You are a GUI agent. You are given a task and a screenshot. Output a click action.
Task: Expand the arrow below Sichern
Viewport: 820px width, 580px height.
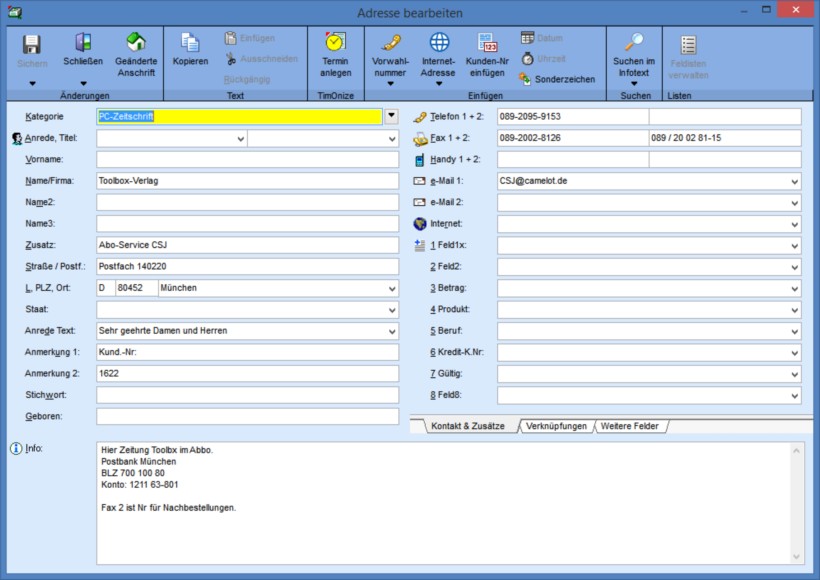pyautogui.click(x=32, y=83)
